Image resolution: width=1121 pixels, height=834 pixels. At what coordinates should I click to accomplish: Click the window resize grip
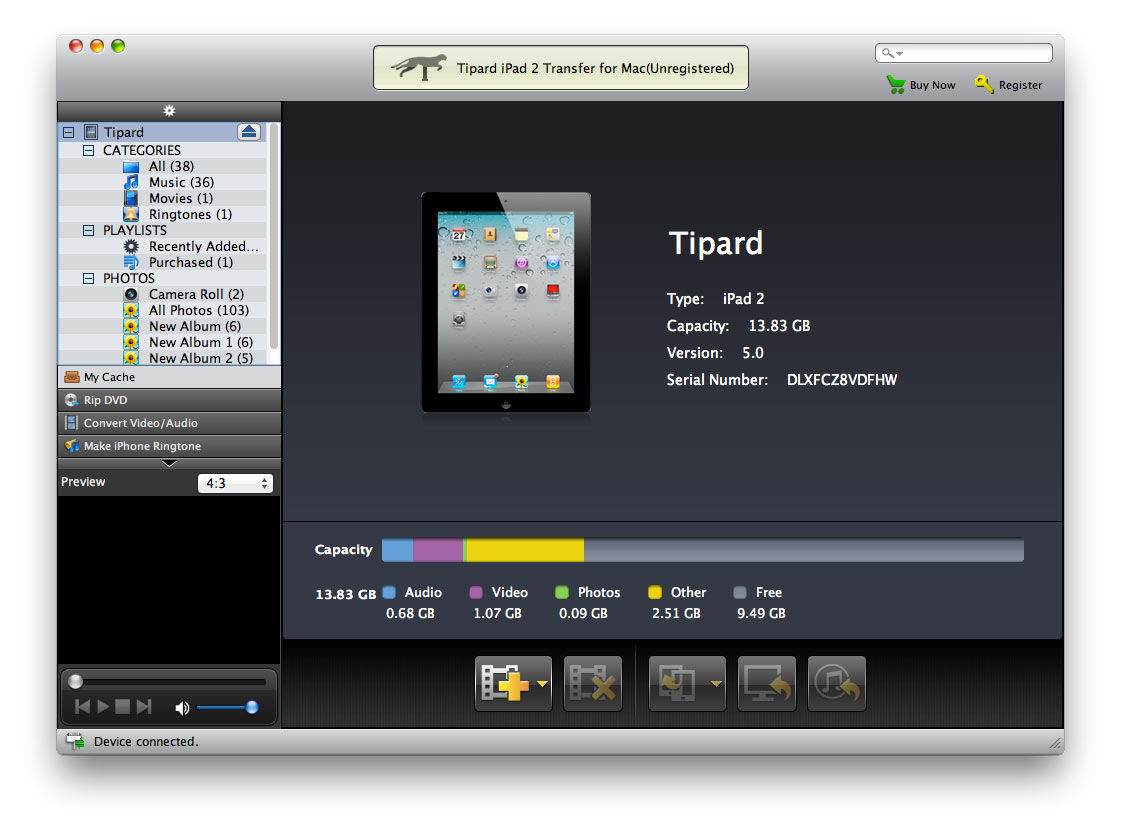click(x=1055, y=745)
